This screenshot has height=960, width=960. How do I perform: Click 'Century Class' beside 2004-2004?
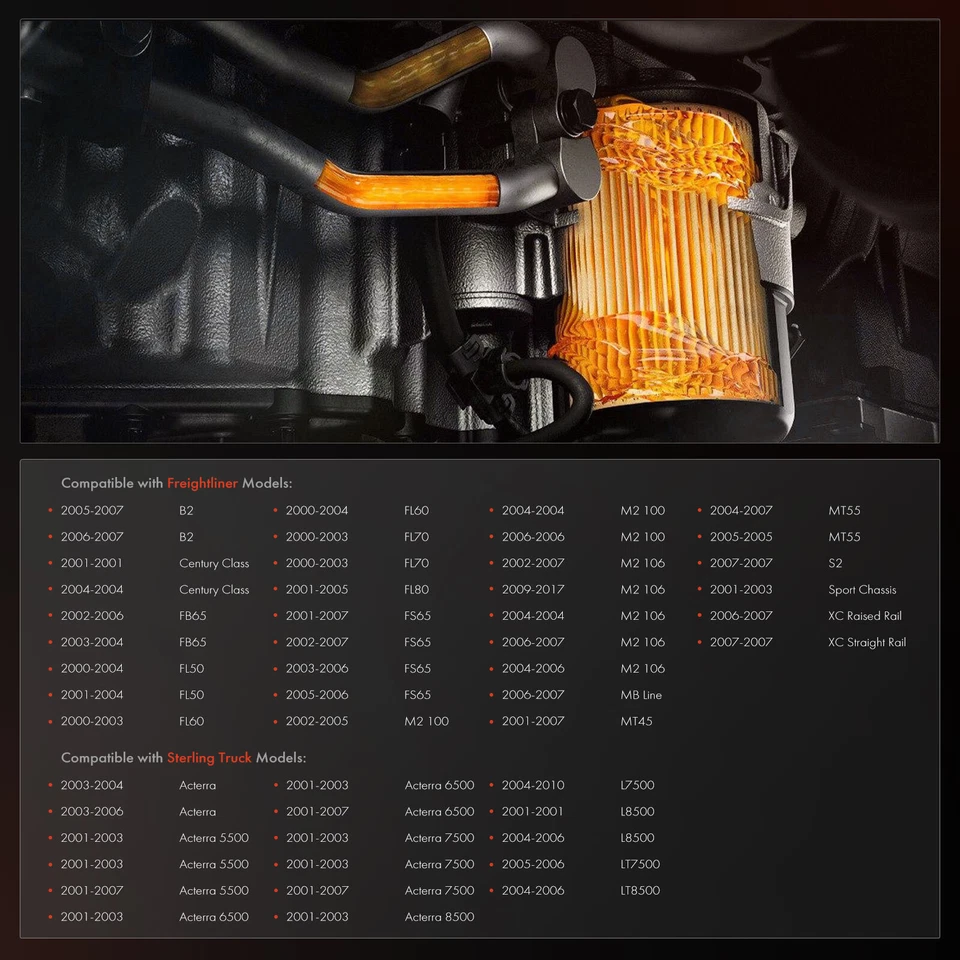pyautogui.click(x=214, y=589)
